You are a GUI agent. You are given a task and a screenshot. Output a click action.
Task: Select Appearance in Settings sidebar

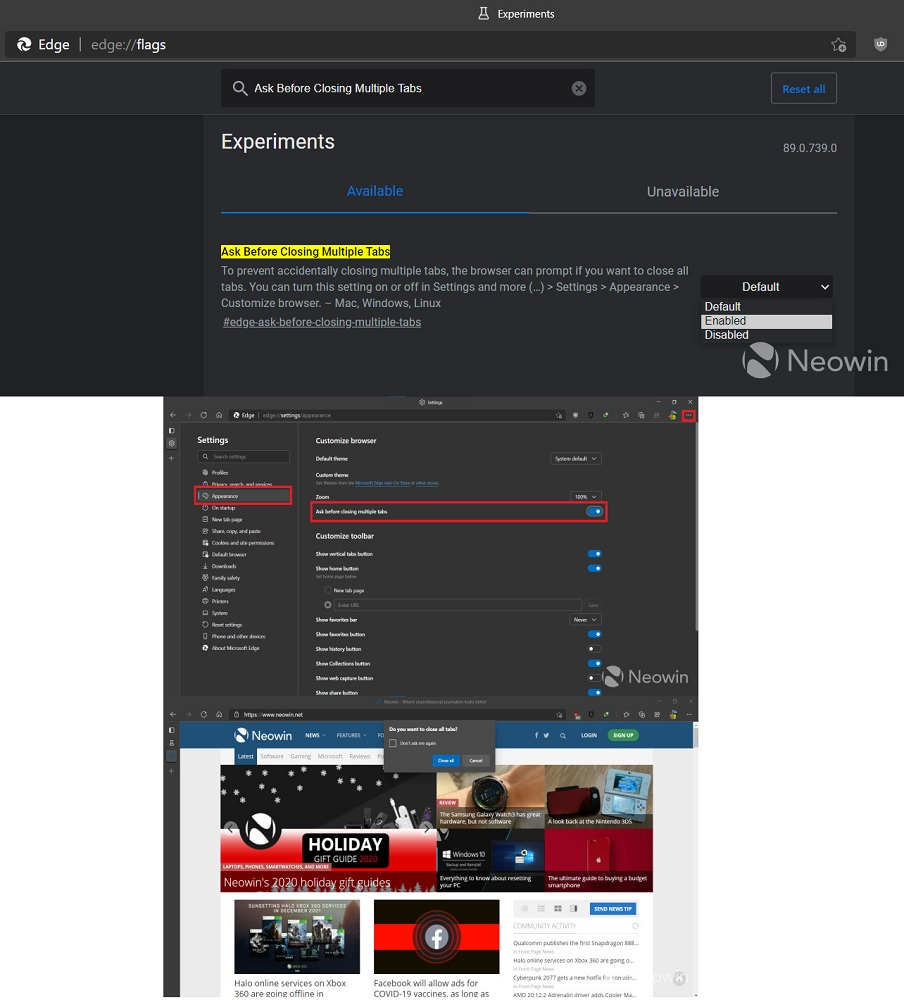[x=243, y=496]
